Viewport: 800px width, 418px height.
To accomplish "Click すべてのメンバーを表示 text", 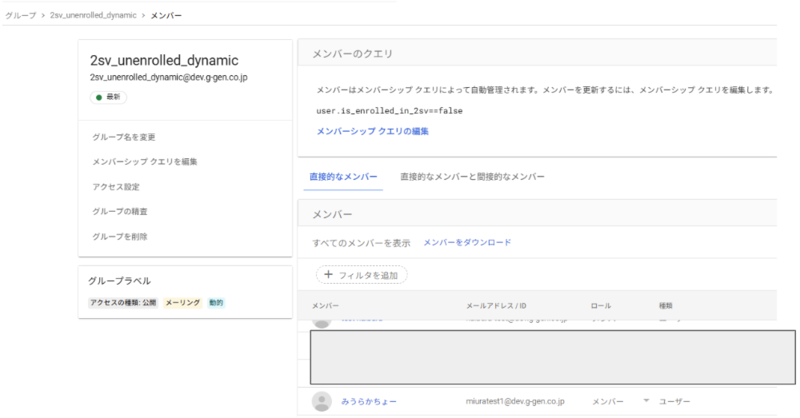I will pyautogui.click(x=361, y=243).
